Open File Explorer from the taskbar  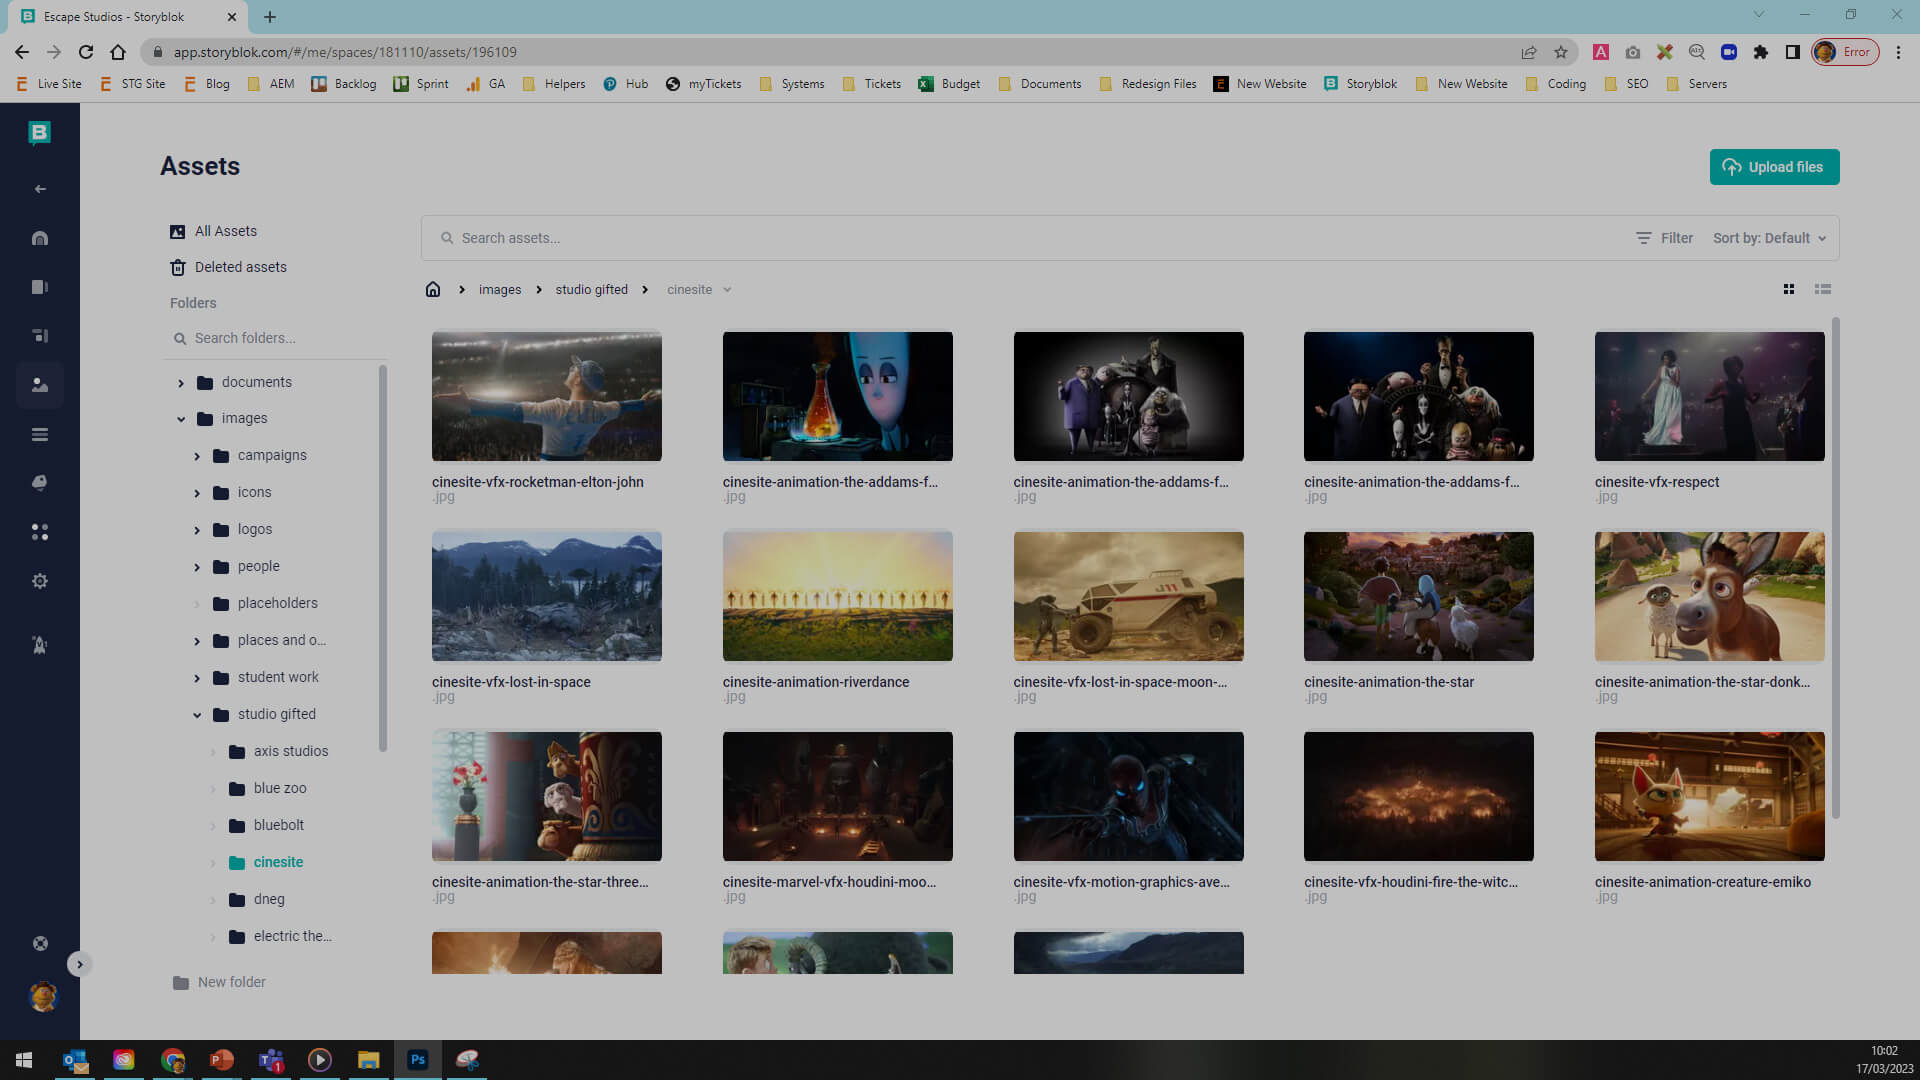369,1060
